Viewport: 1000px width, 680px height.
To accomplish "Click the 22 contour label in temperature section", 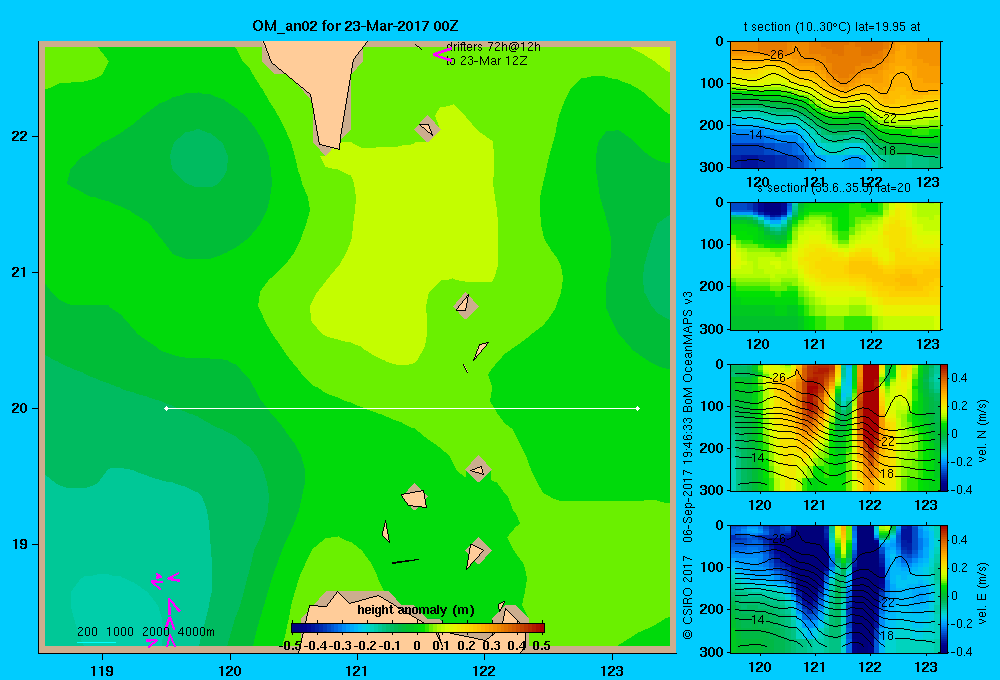I will tap(890, 118).
